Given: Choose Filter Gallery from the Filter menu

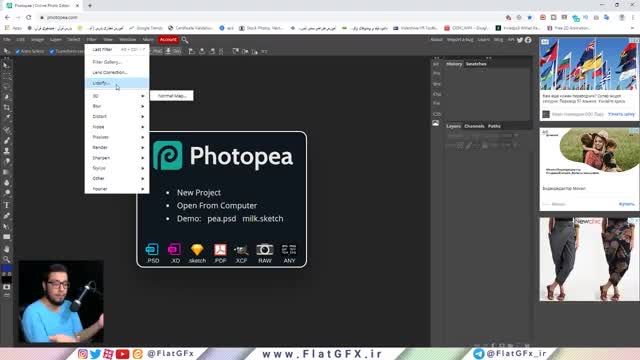Looking at the screenshot, I should (117, 62).
